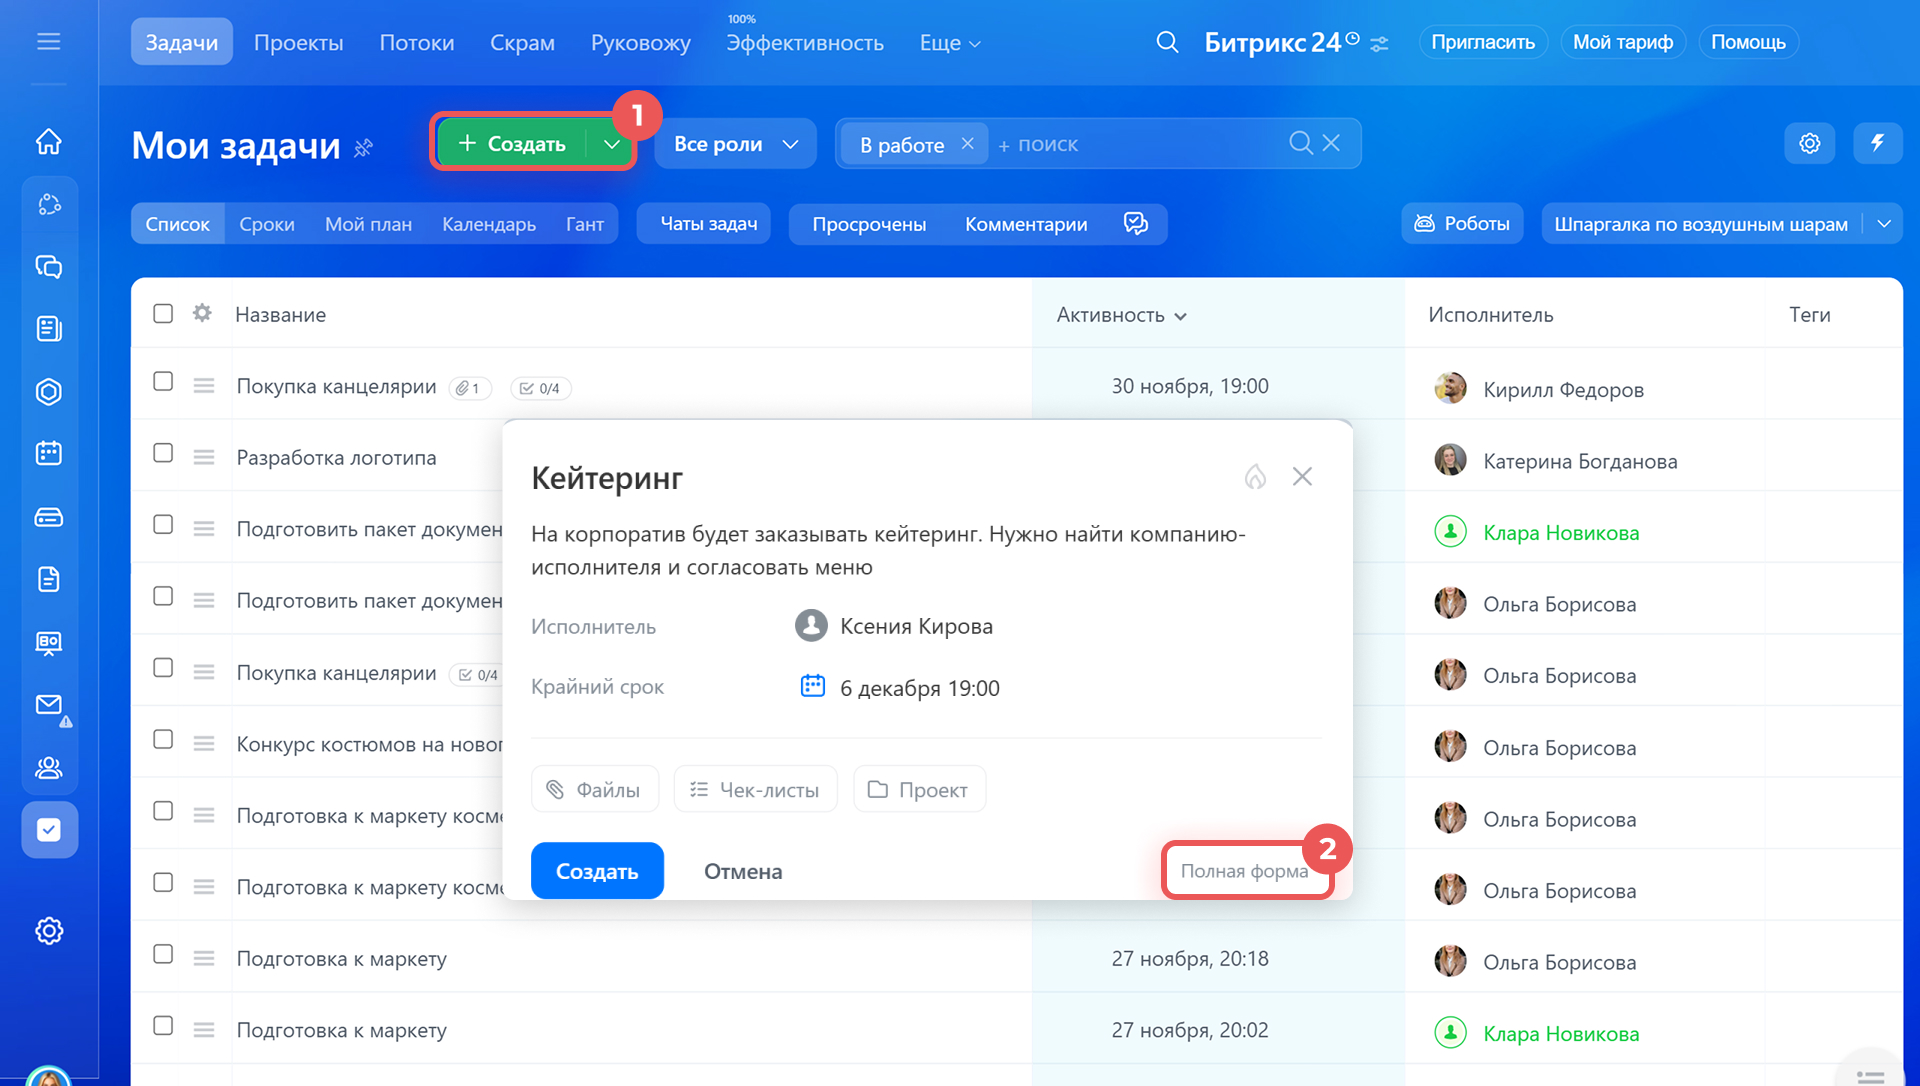1920x1086 pixels.
Task: Open the gear settings icon beside lightning
Action: [x=1809, y=143]
